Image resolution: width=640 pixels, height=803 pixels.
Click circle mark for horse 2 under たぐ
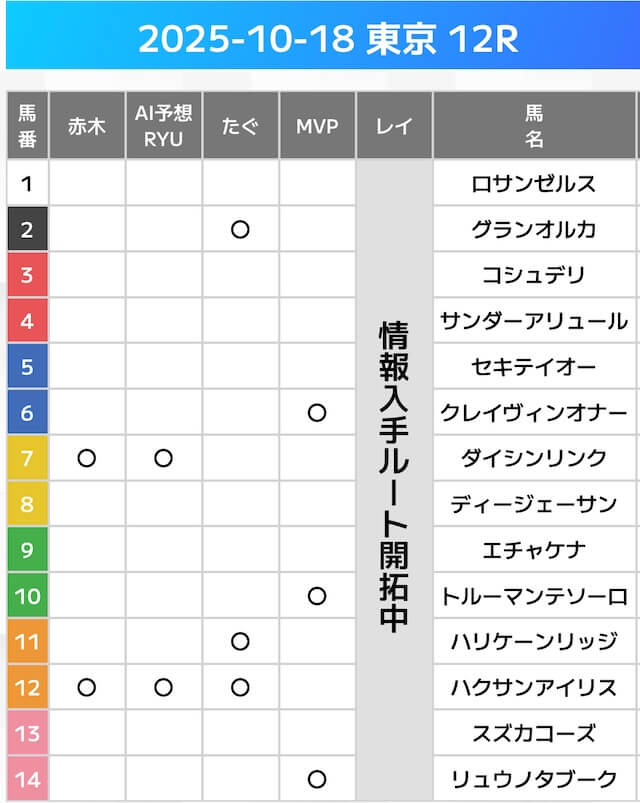[240, 230]
